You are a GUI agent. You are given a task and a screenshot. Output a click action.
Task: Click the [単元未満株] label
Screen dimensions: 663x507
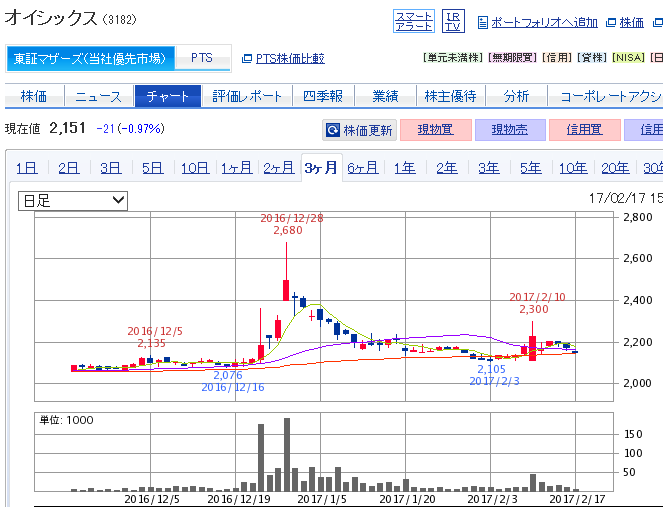point(452,58)
